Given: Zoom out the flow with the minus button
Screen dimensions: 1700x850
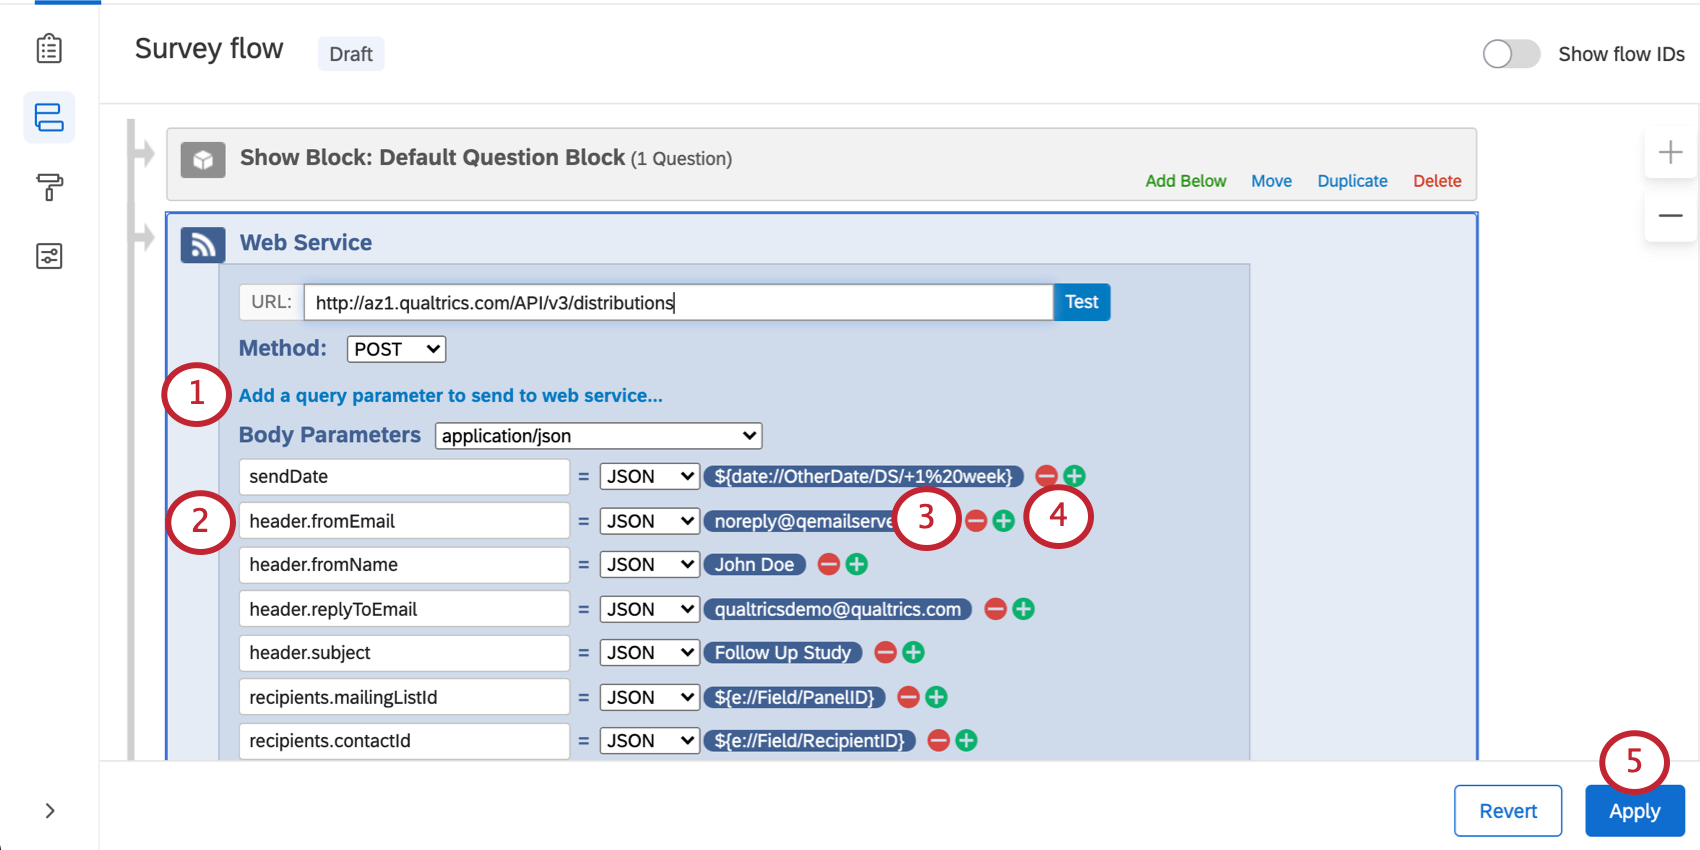Looking at the screenshot, I should tap(1670, 215).
